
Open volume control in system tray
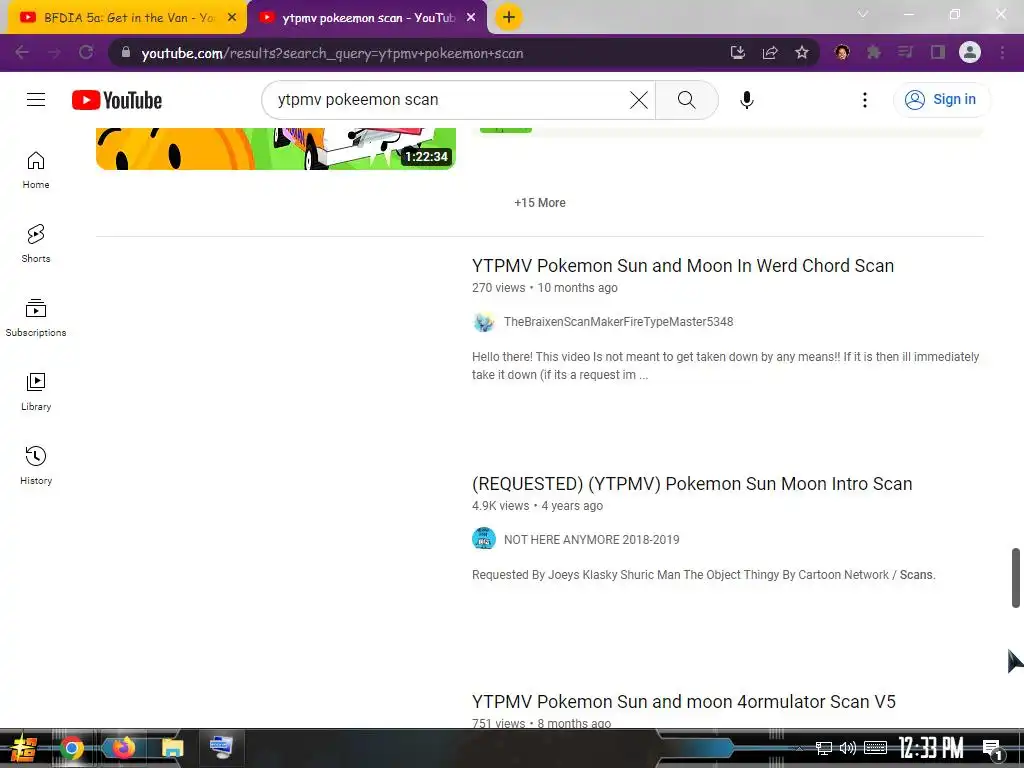[x=848, y=748]
